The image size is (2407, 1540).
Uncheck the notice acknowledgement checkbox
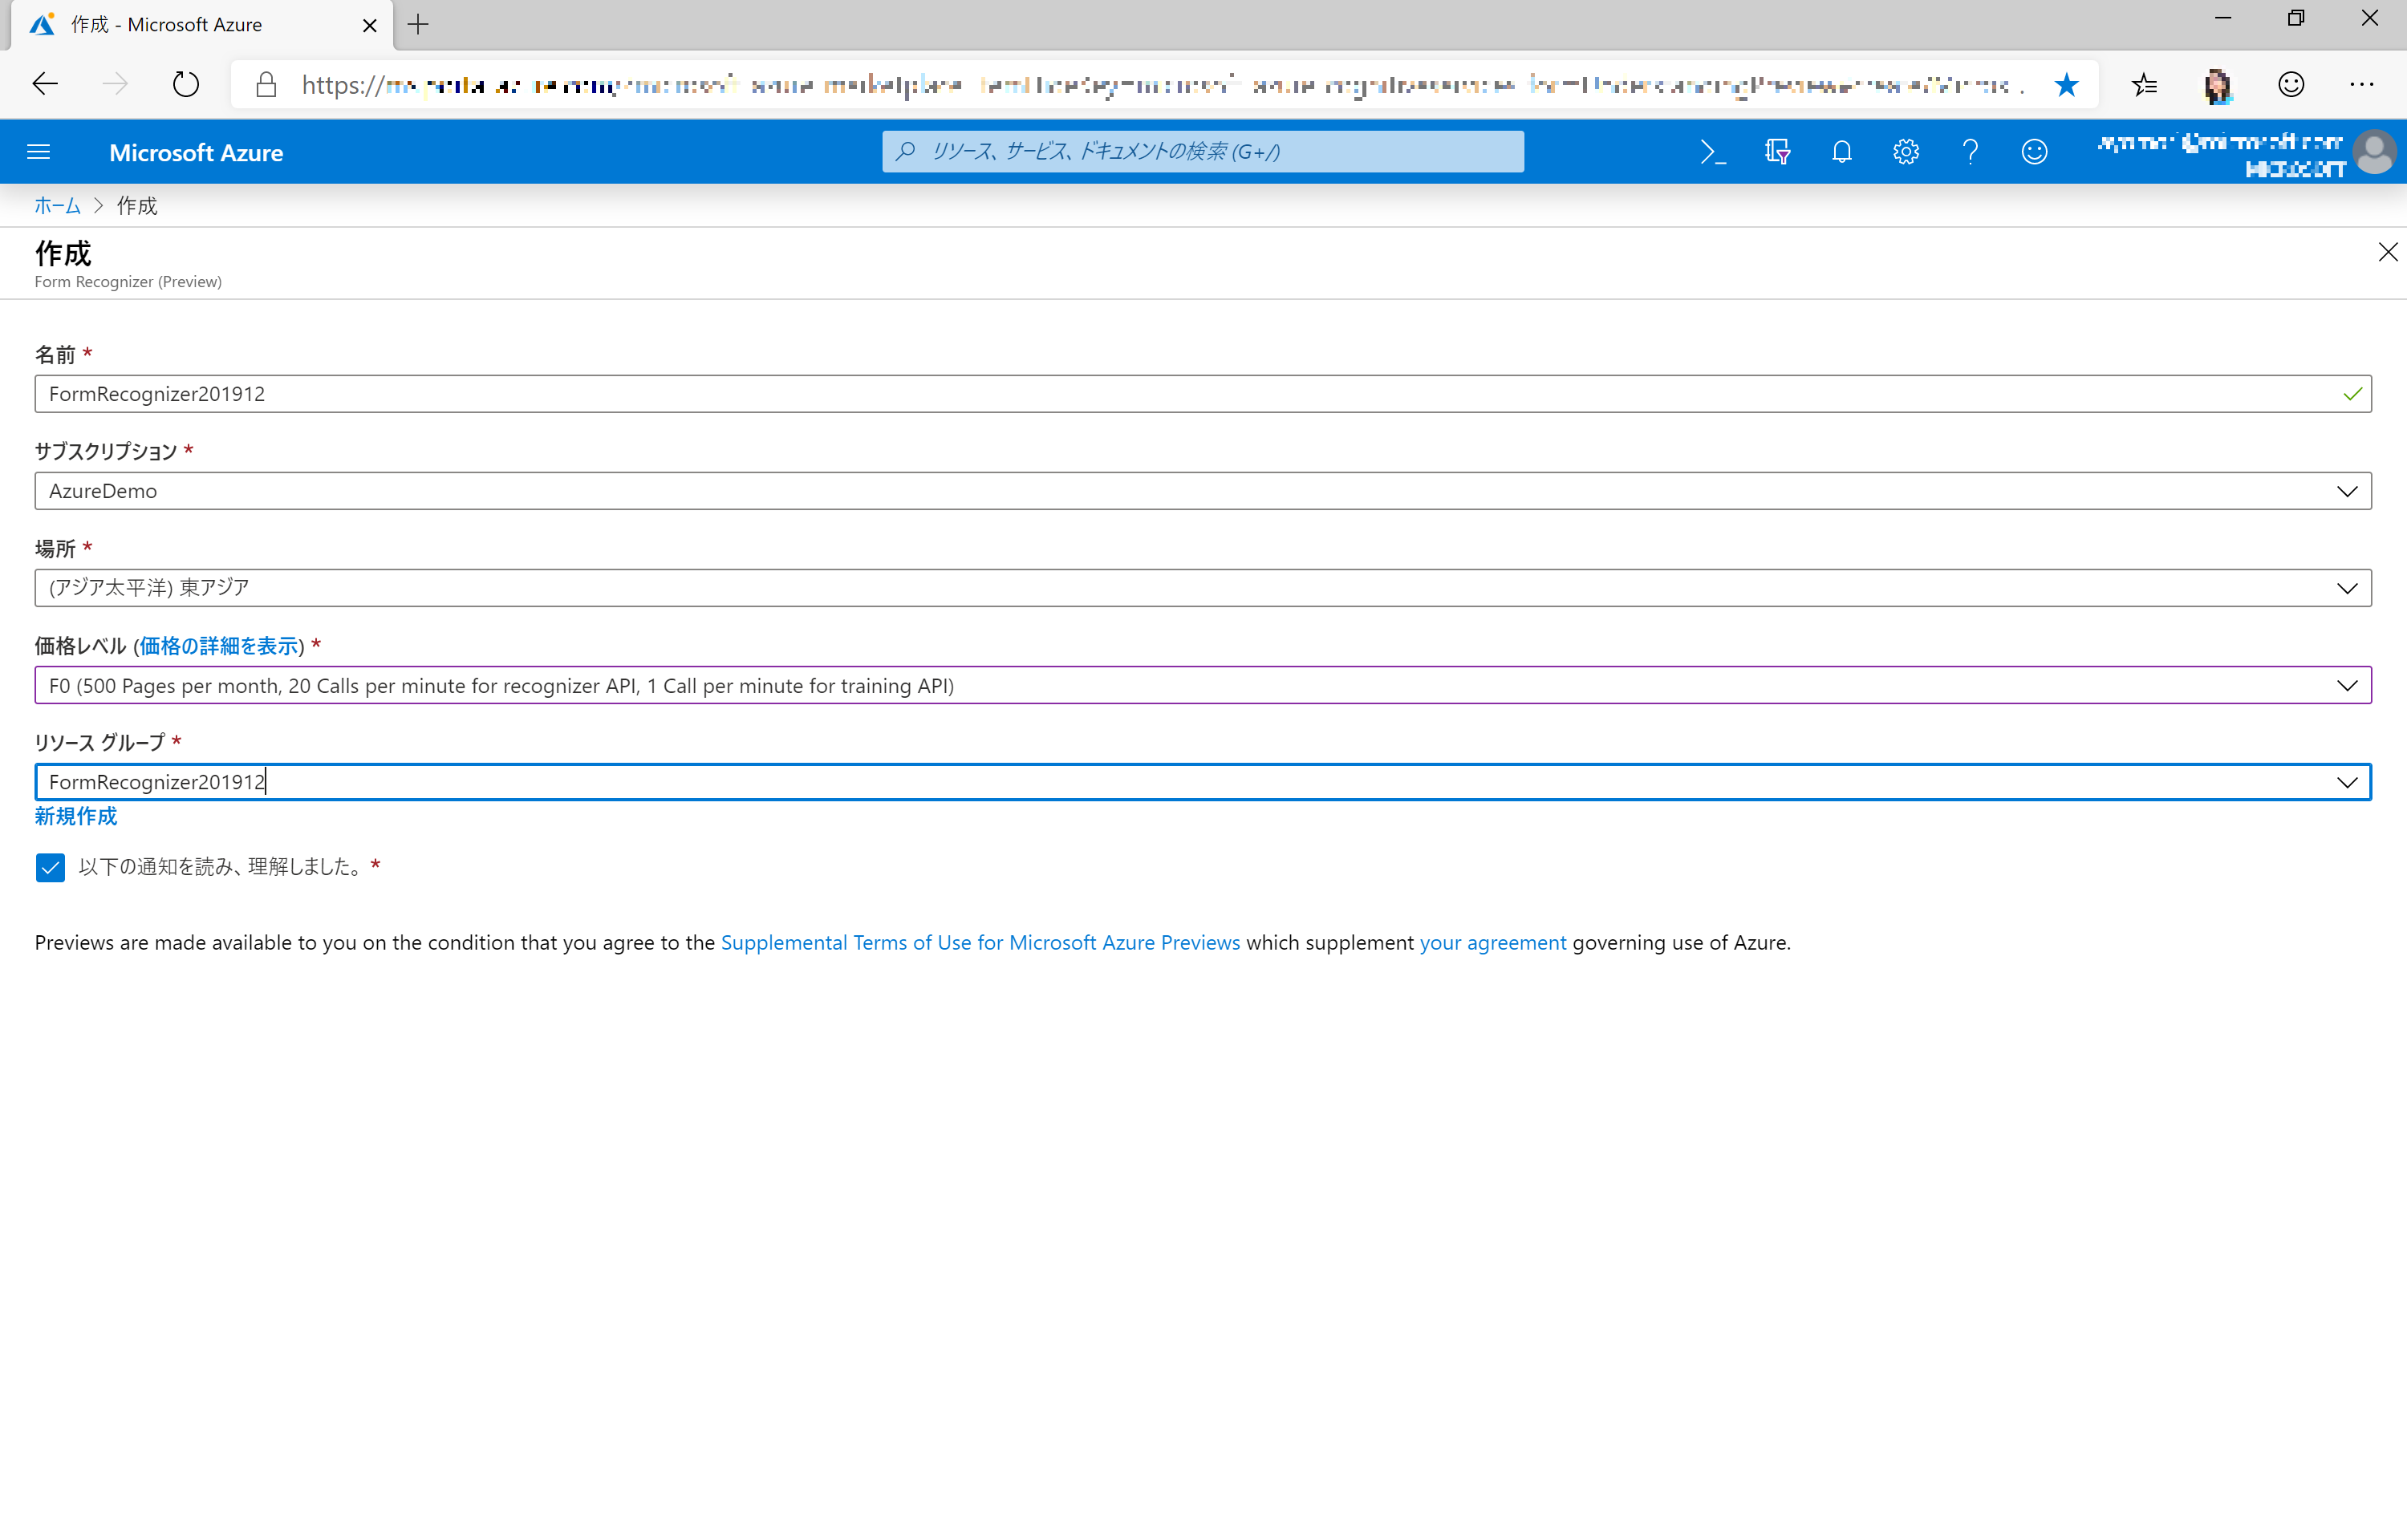(x=50, y=867)
